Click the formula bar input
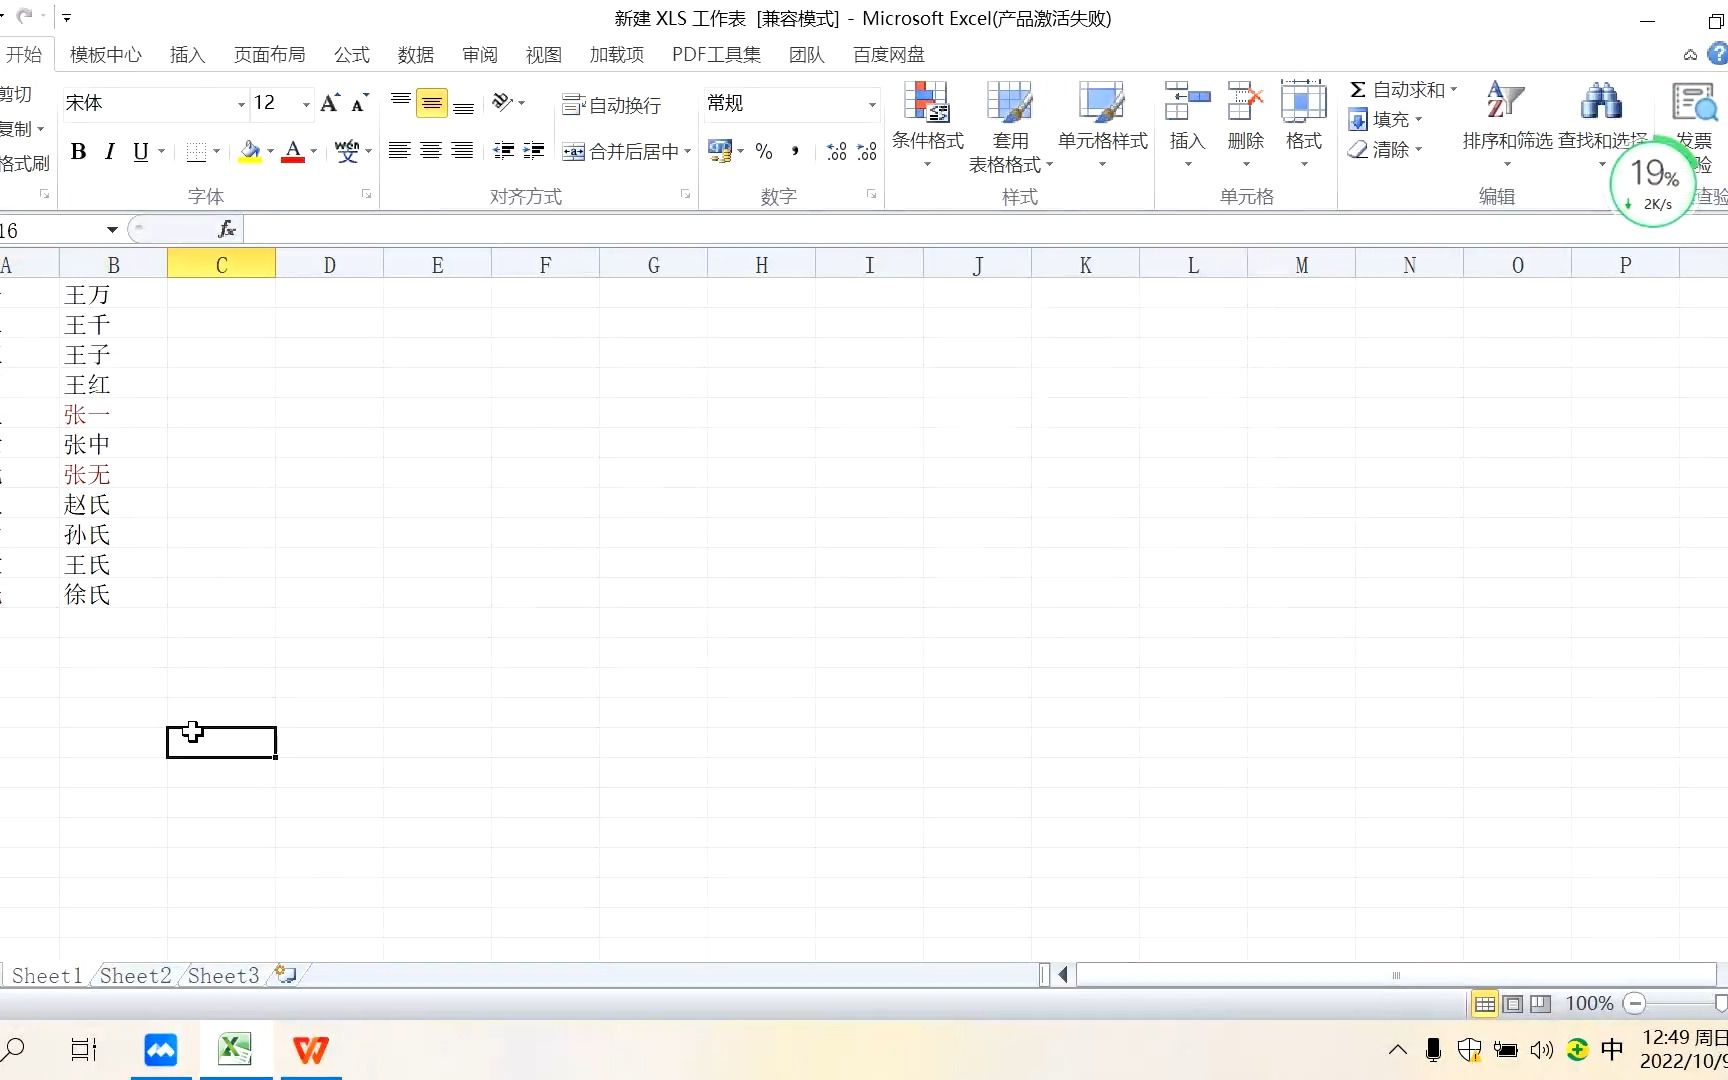The image size is (1728, 1080). click(x=985, y=230)
